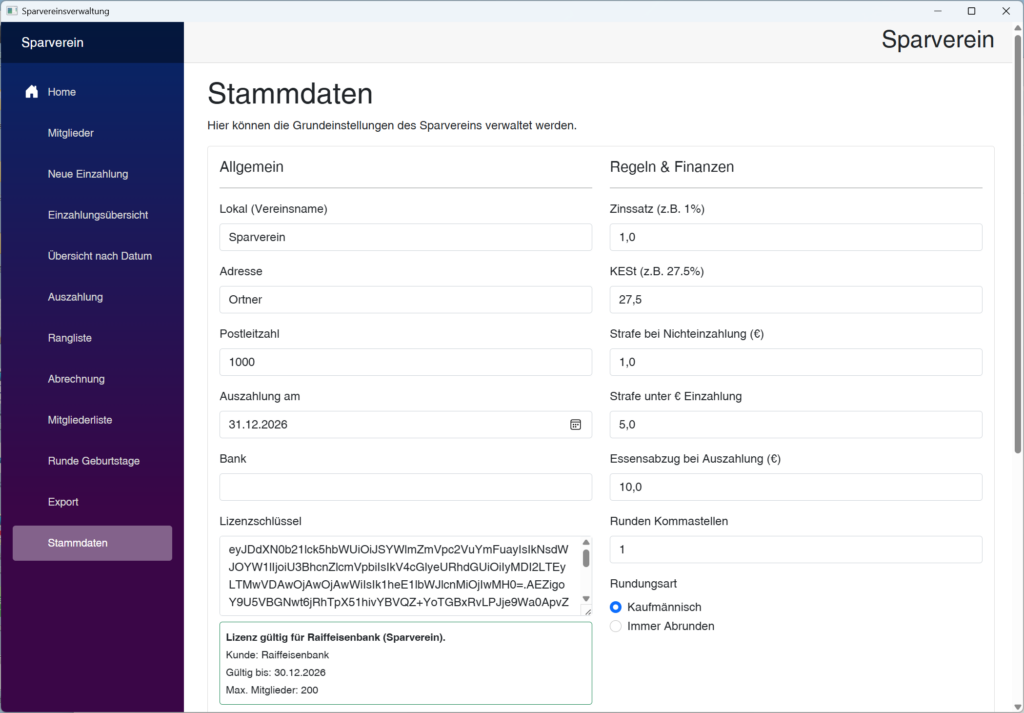Select Kaufmännisch rounding option
Image resolution: width=1024 pixels, height=713 pixels.
(x=616, y=607)
